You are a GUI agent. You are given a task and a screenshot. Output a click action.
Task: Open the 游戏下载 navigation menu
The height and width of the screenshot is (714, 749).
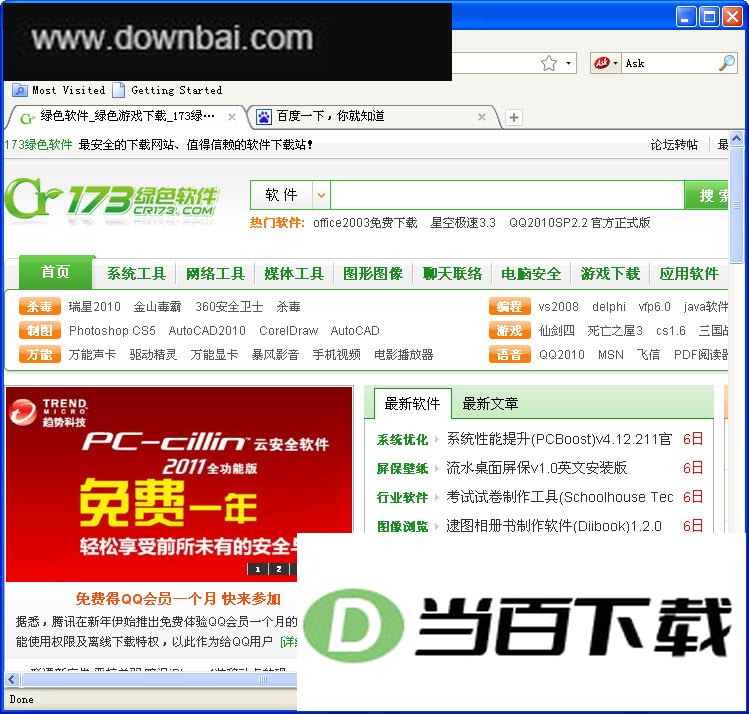pyautogui.click(x=610, y=274)
